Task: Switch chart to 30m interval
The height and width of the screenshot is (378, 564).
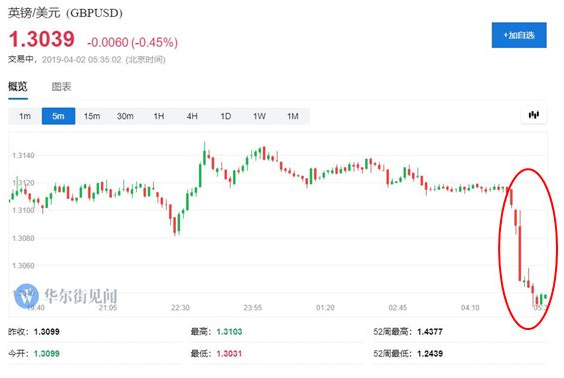Action: [125, 116]
